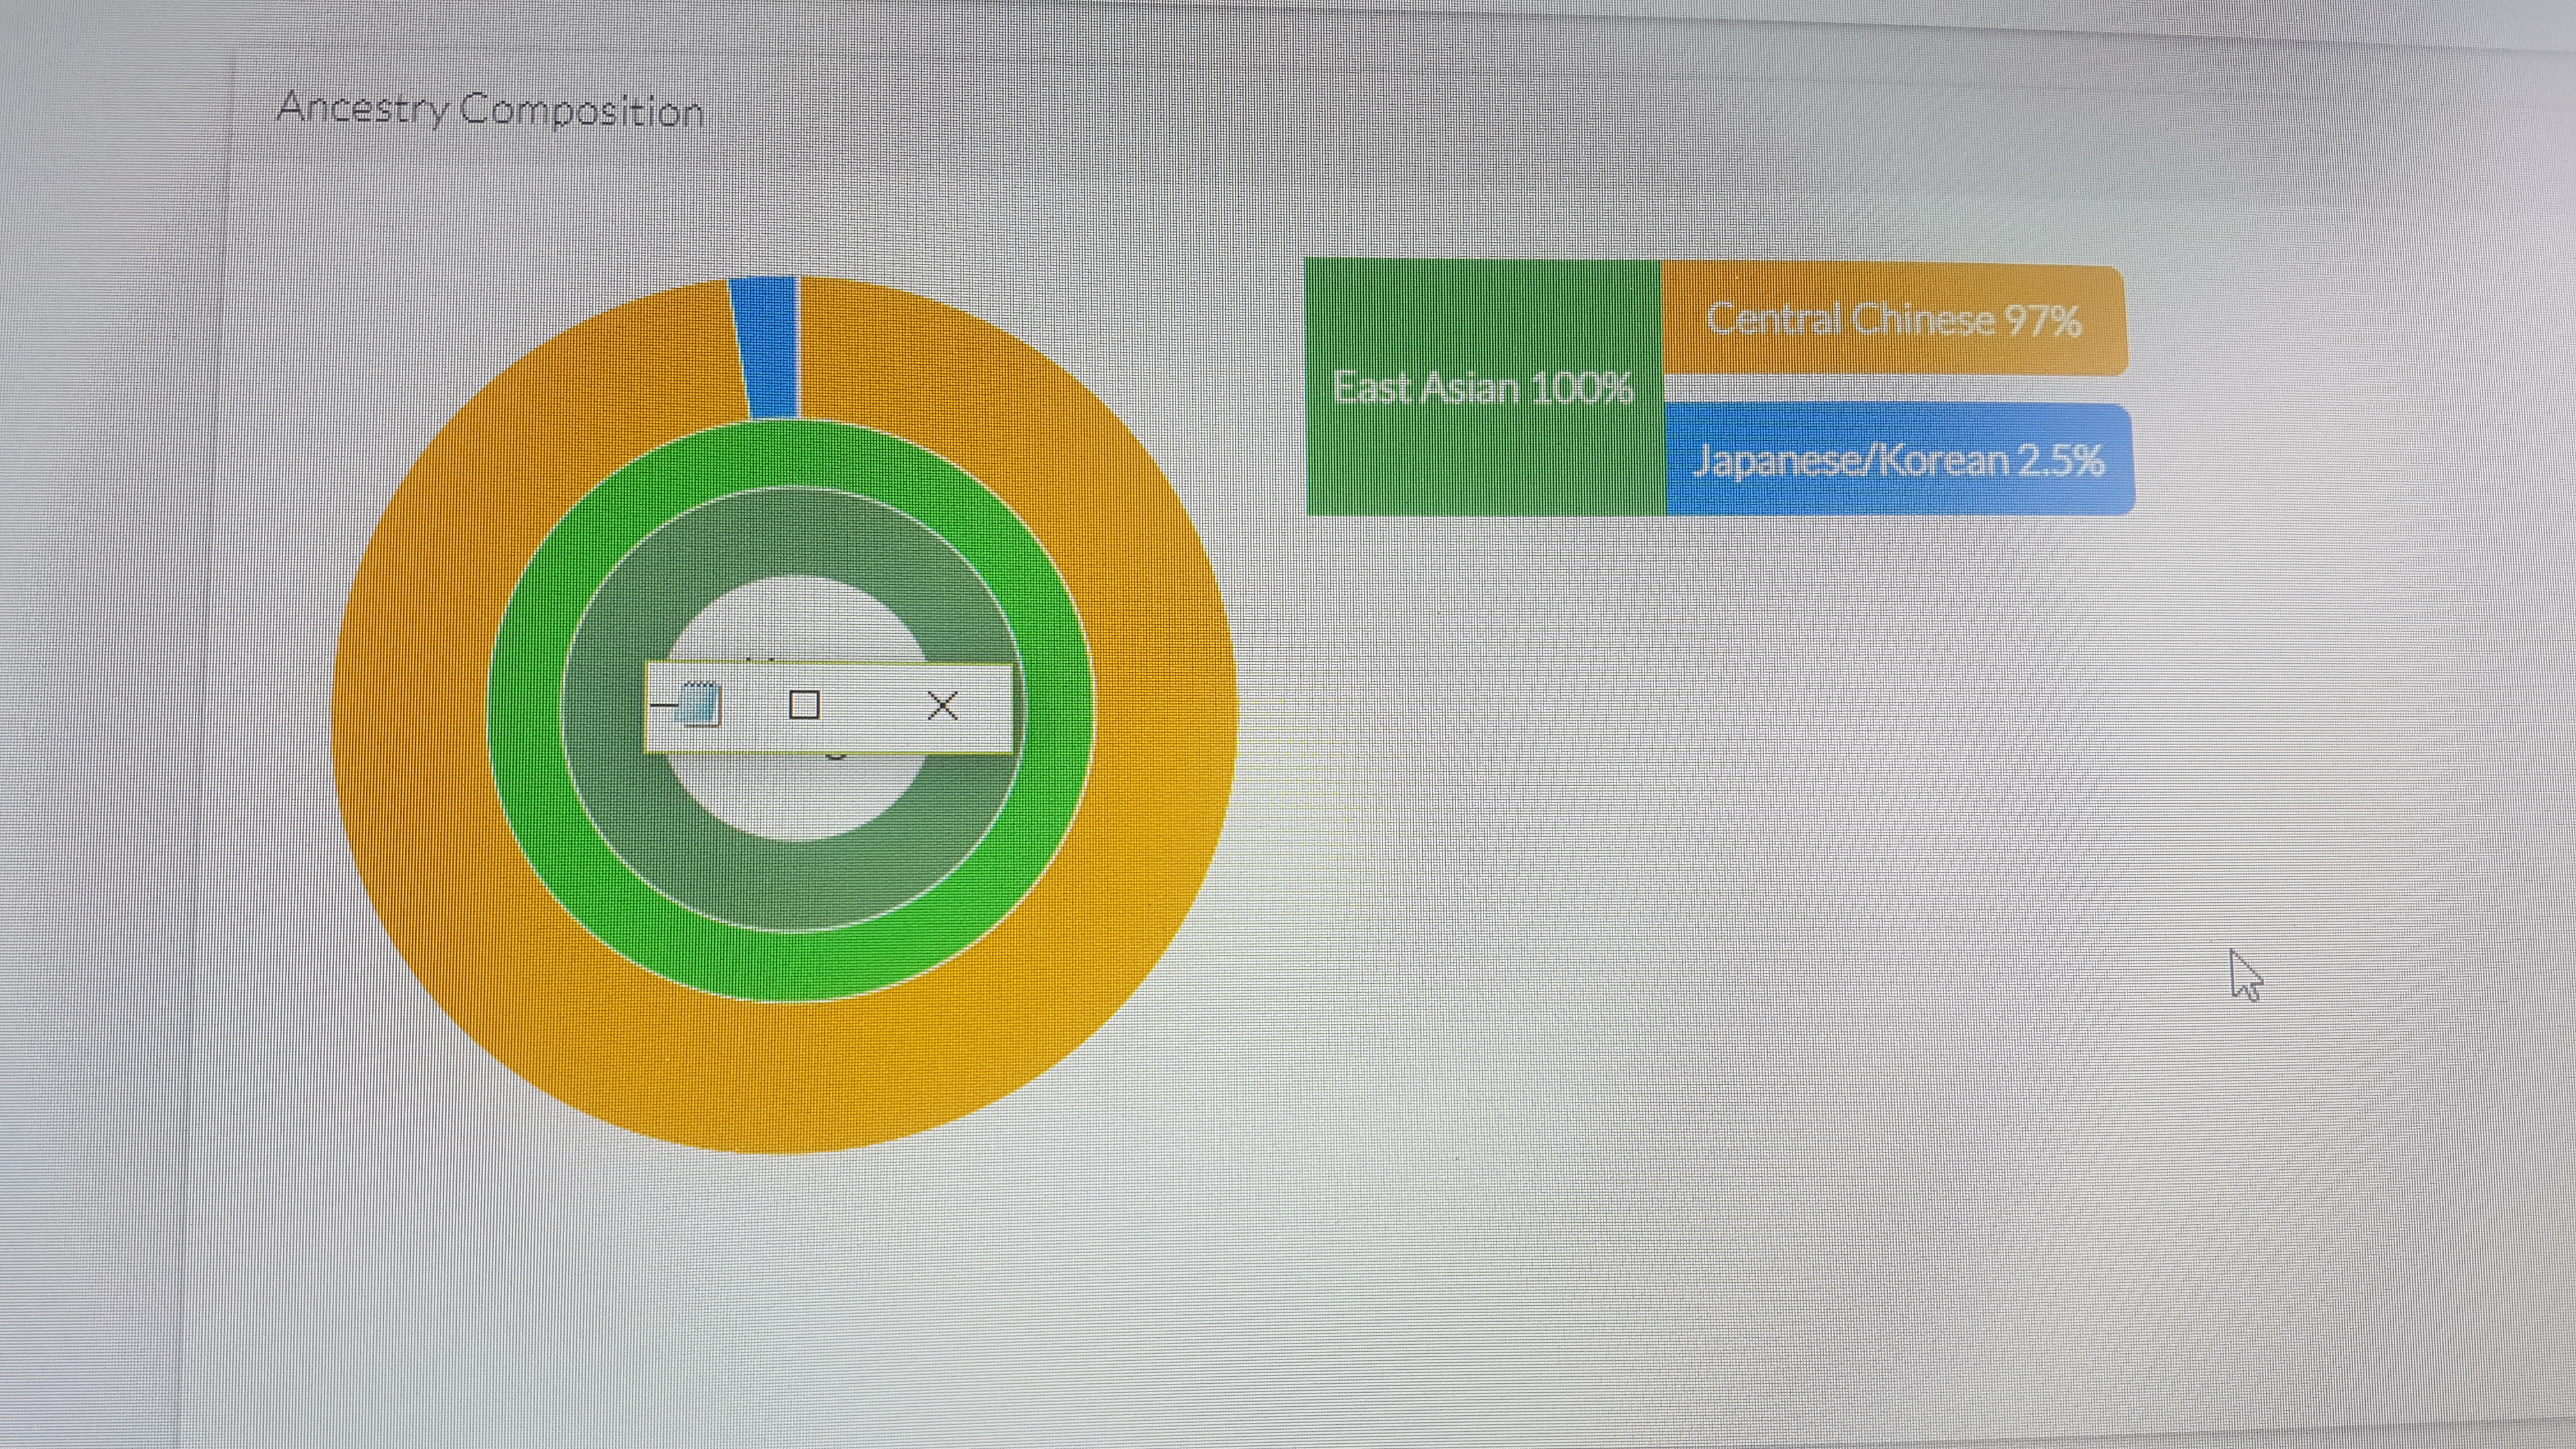Click the notepad icon in the small window
Image resolution: width=2576 pixels, height=1449 pixels.
(x=699, y=703)
